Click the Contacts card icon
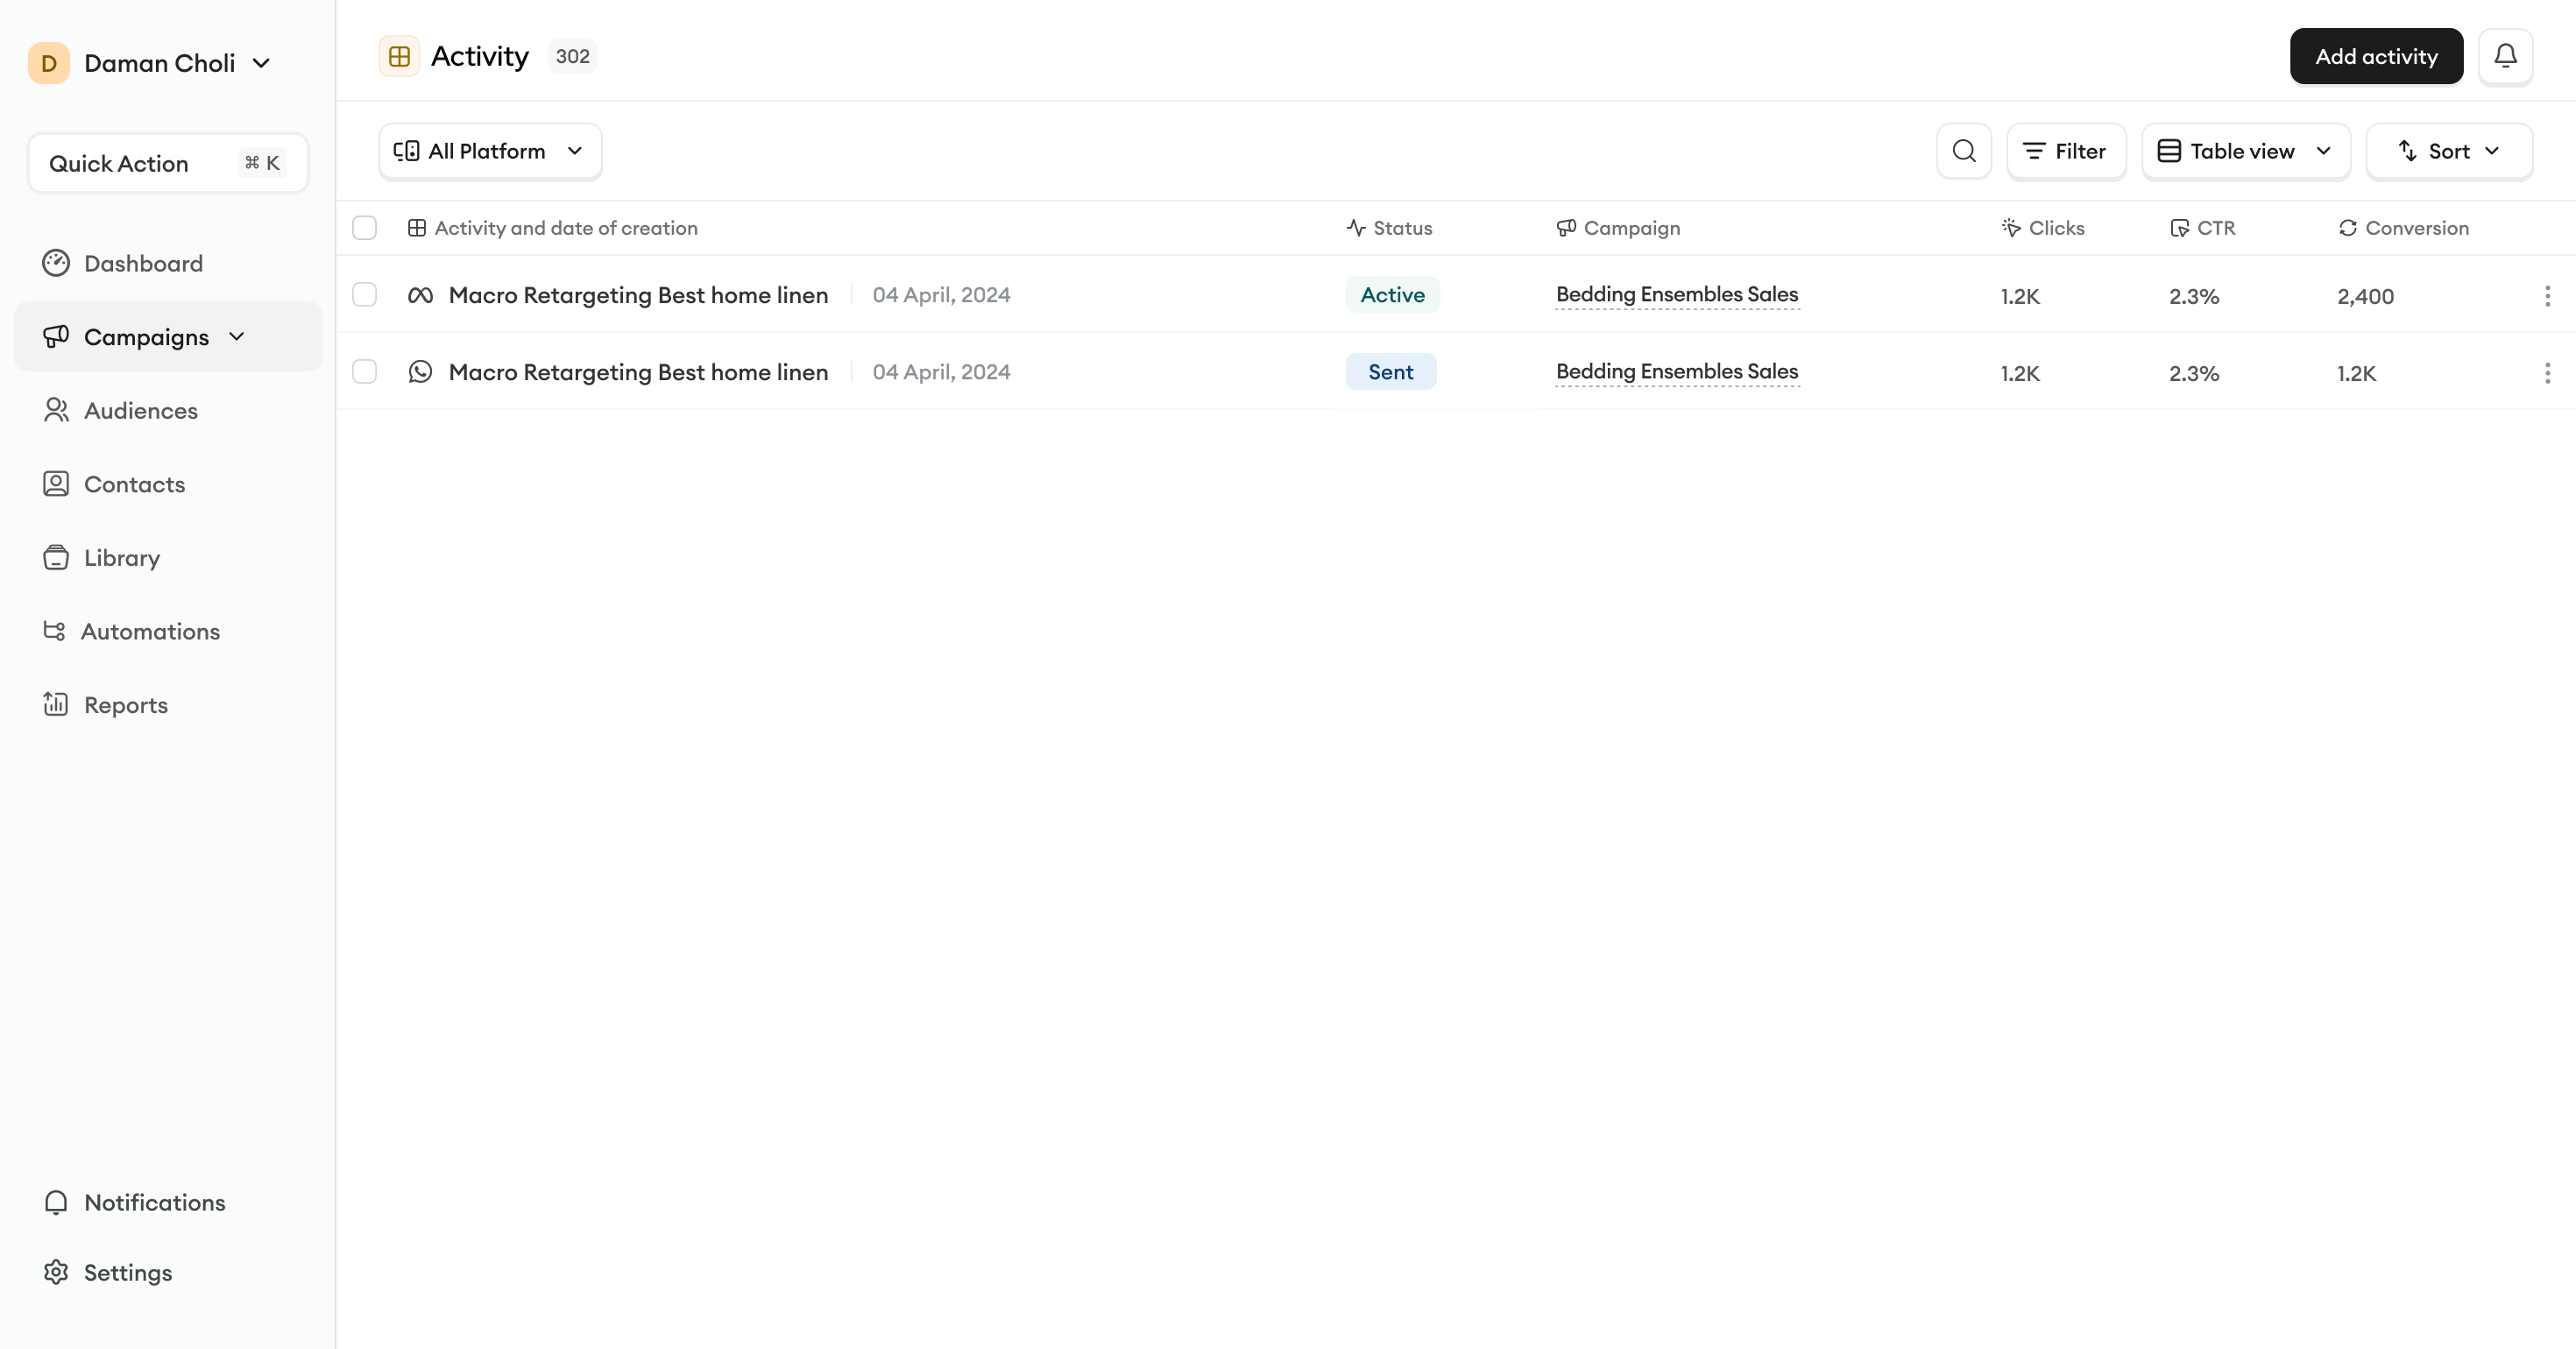 click(56, 484)
